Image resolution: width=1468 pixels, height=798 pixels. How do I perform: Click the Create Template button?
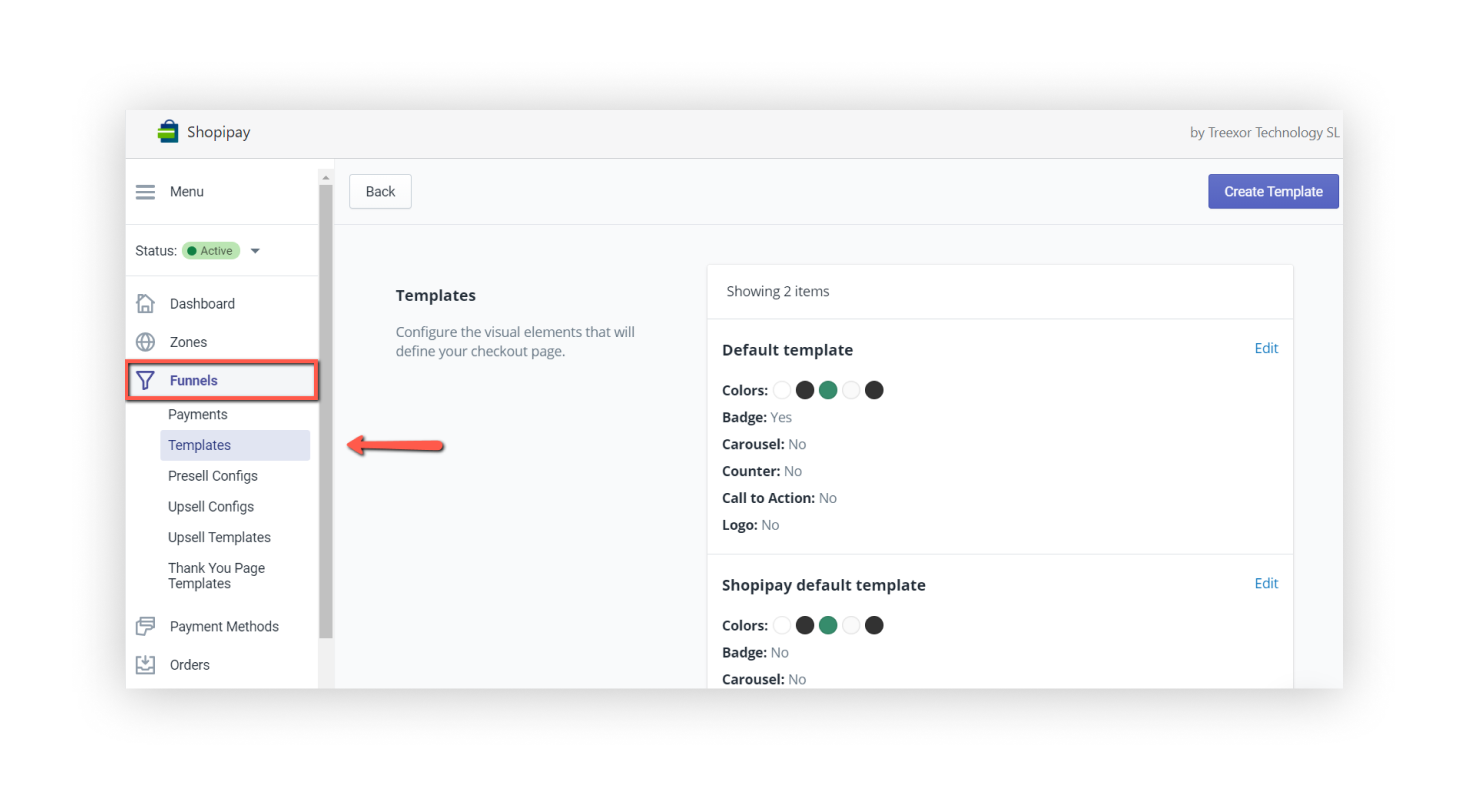(x=1273, y=191)
